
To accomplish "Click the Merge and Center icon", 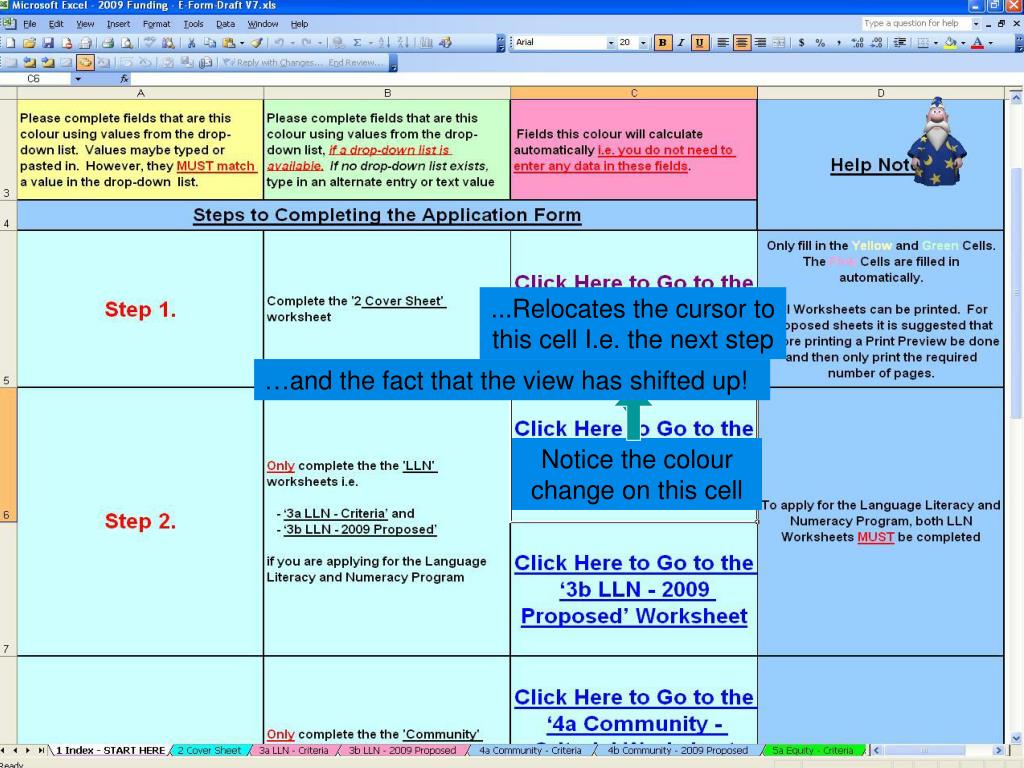I will pos(778,42).
